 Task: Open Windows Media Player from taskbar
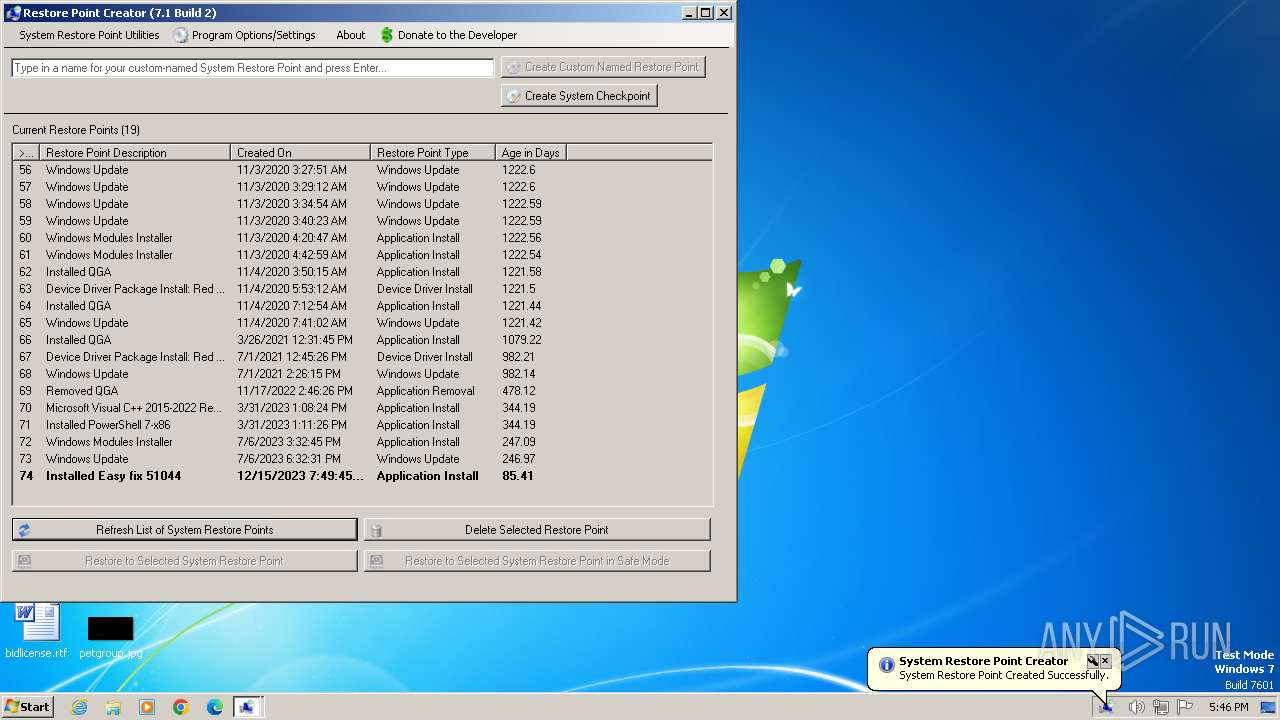[147, 707]
